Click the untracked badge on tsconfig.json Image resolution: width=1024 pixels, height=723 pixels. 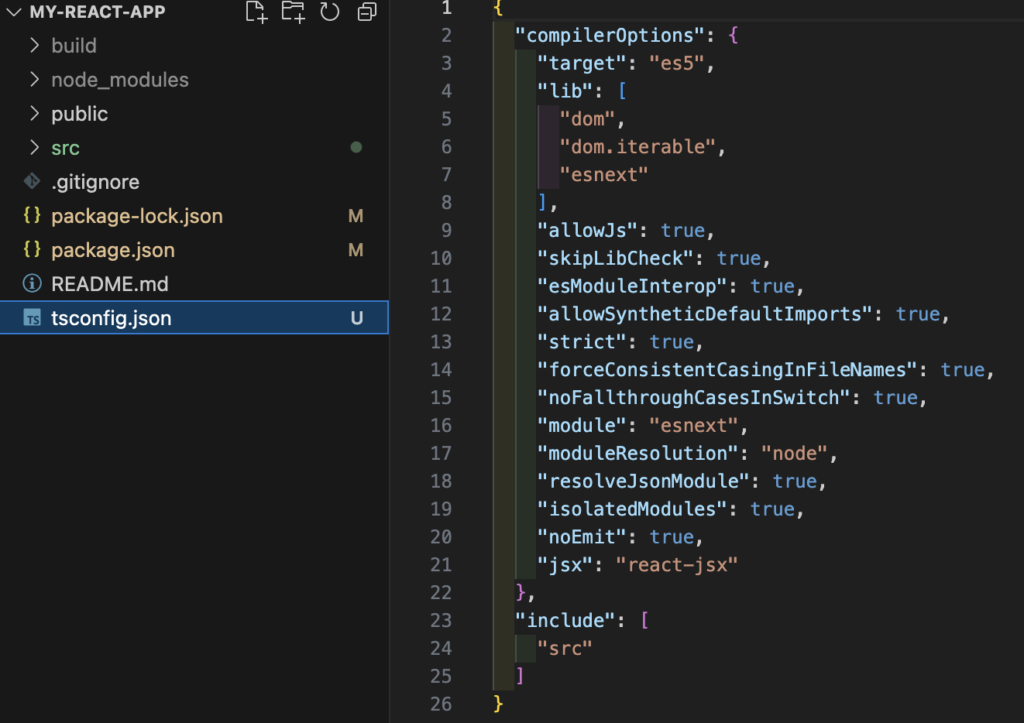[355, 317]
